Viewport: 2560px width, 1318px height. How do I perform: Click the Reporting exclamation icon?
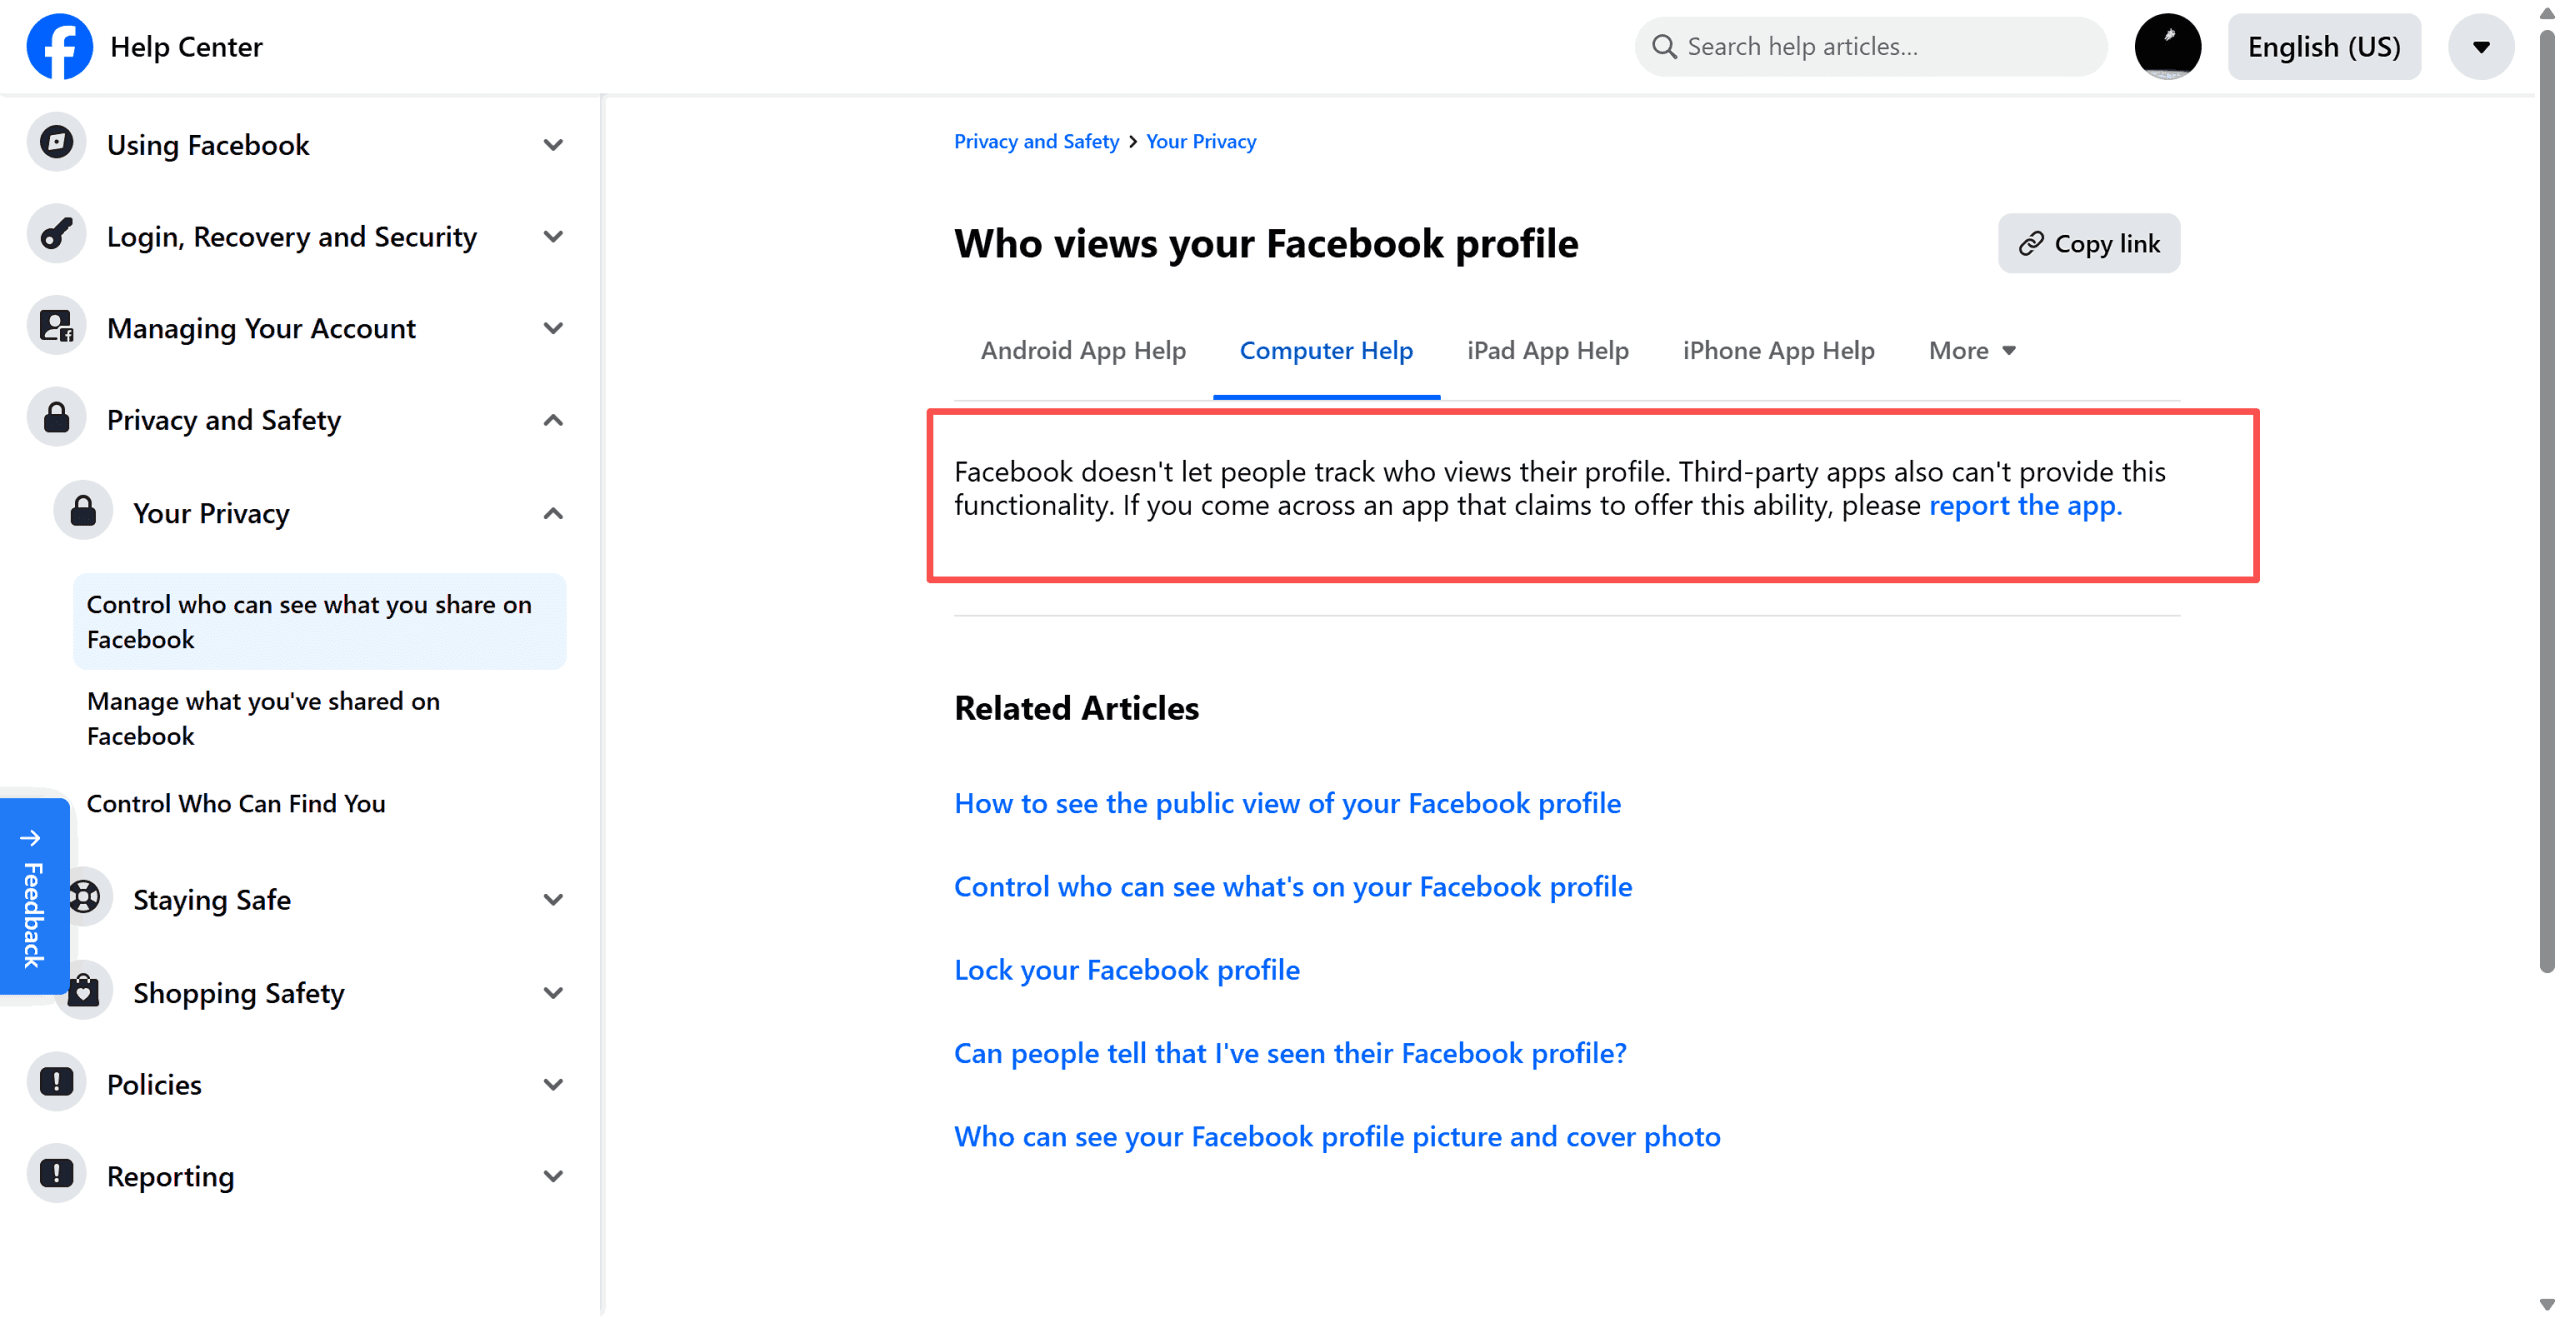pyautogui.click(x=56, y=1175)
